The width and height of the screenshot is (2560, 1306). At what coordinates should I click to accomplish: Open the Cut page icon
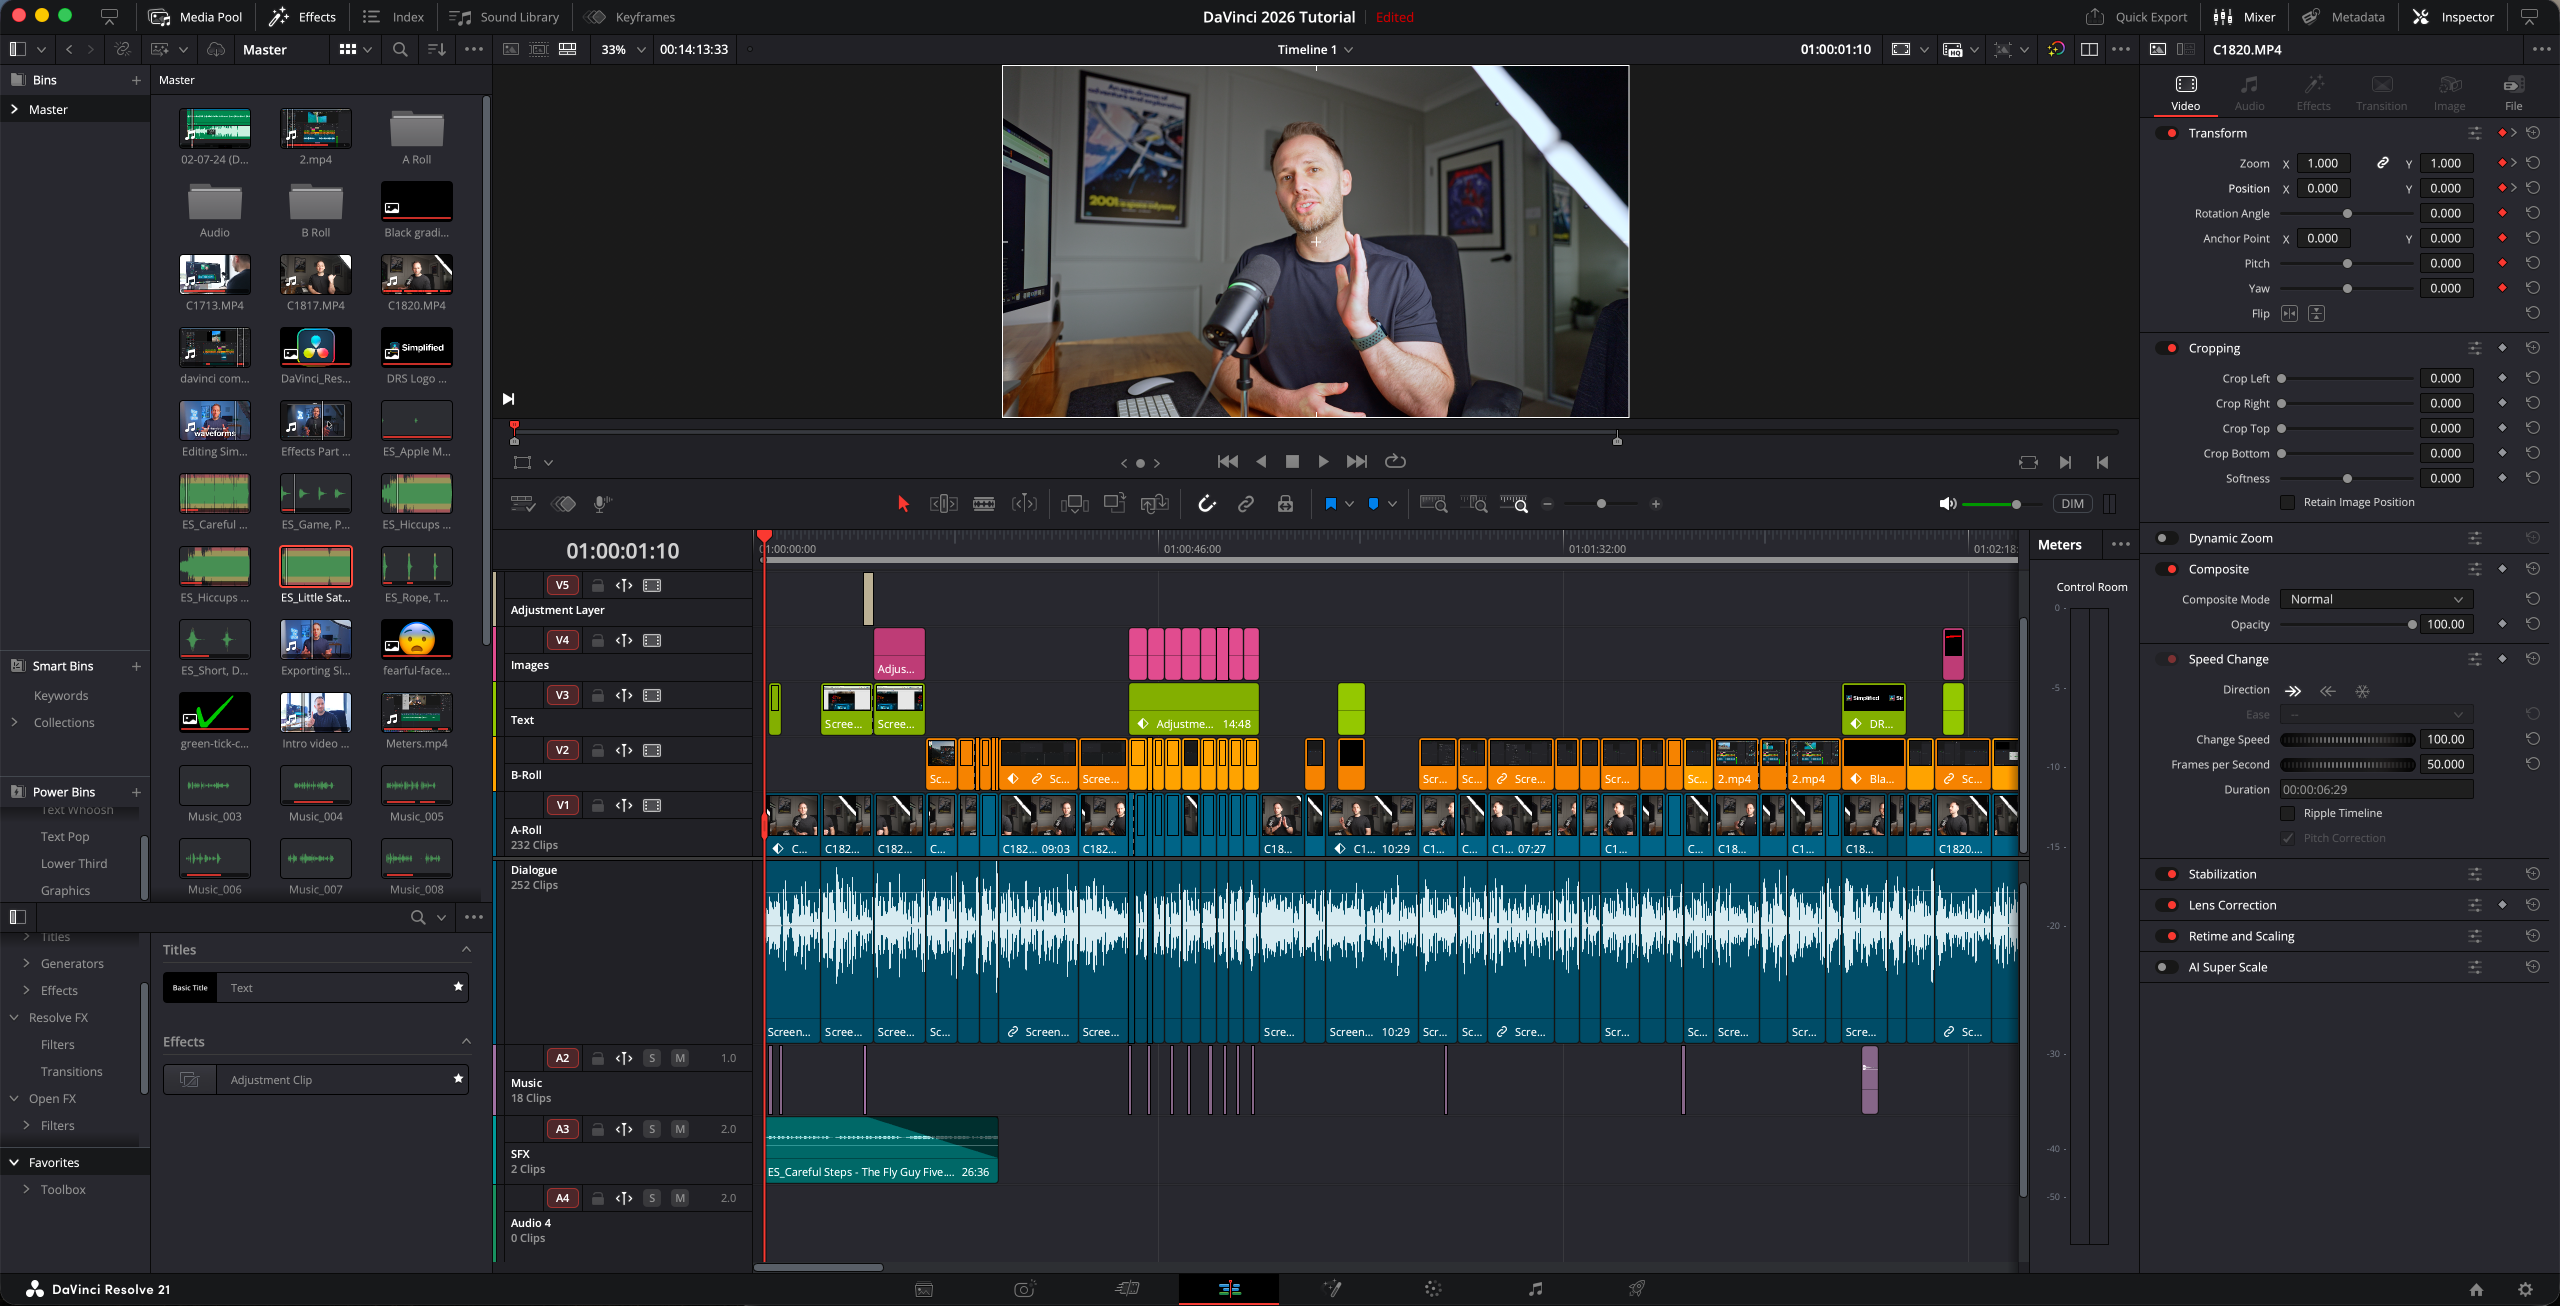click(x=1127, y=1289)
